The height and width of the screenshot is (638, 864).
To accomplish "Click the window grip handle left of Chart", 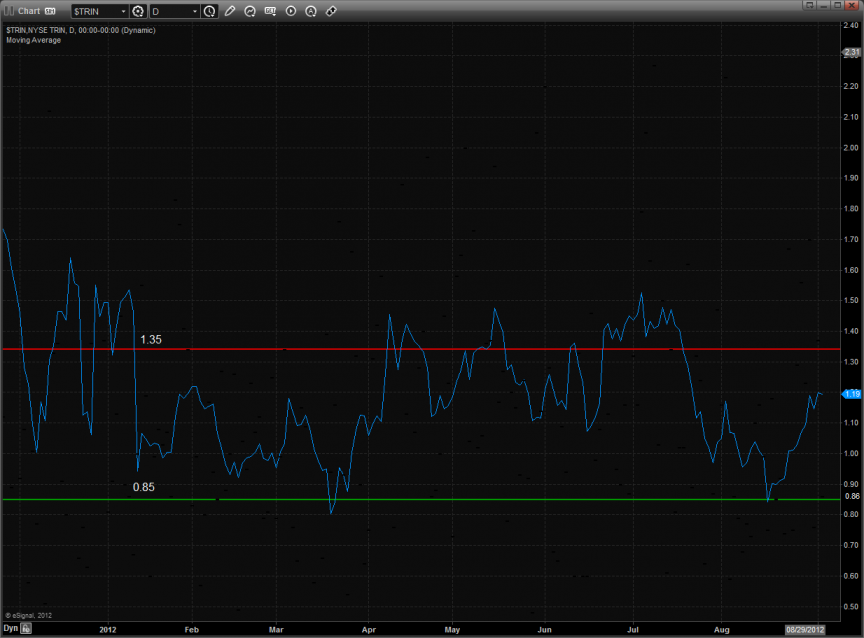I will coord(7,11).
